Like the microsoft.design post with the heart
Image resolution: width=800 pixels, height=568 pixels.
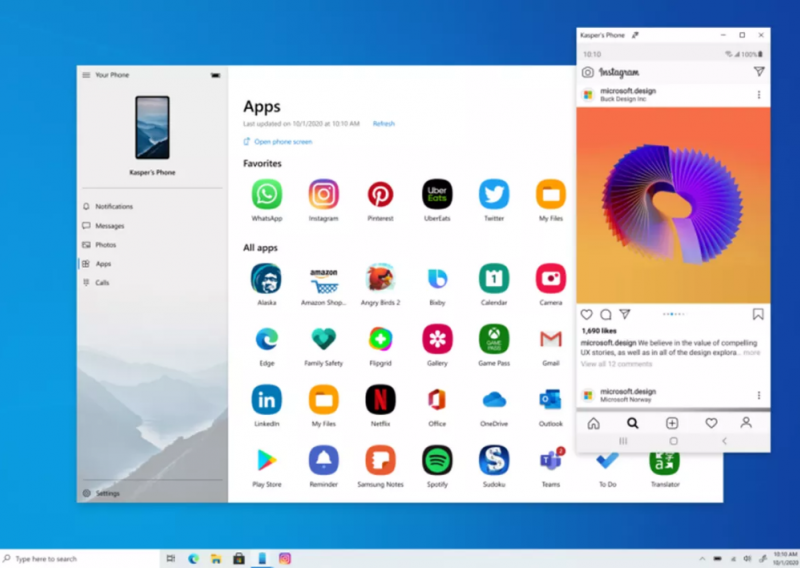(587, 314)
